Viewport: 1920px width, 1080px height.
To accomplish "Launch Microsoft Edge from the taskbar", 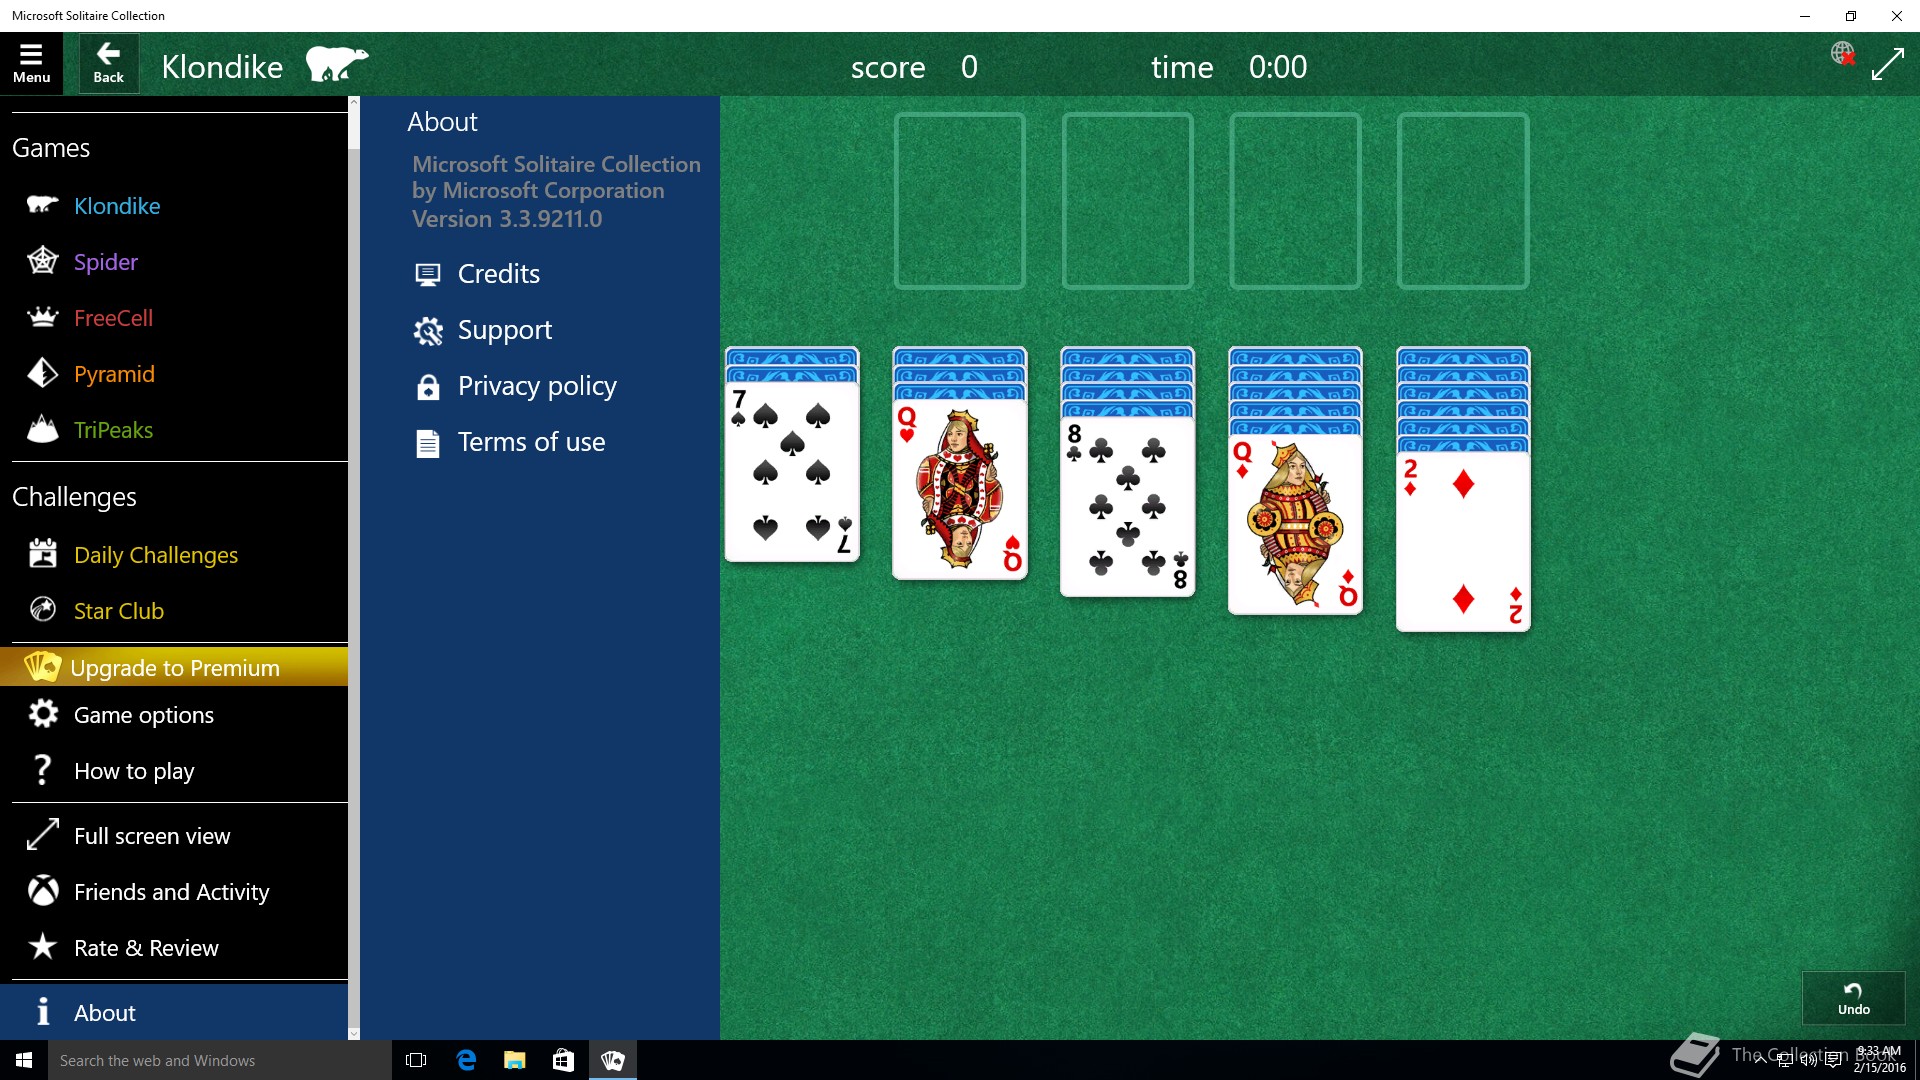I will (466, 1060).
